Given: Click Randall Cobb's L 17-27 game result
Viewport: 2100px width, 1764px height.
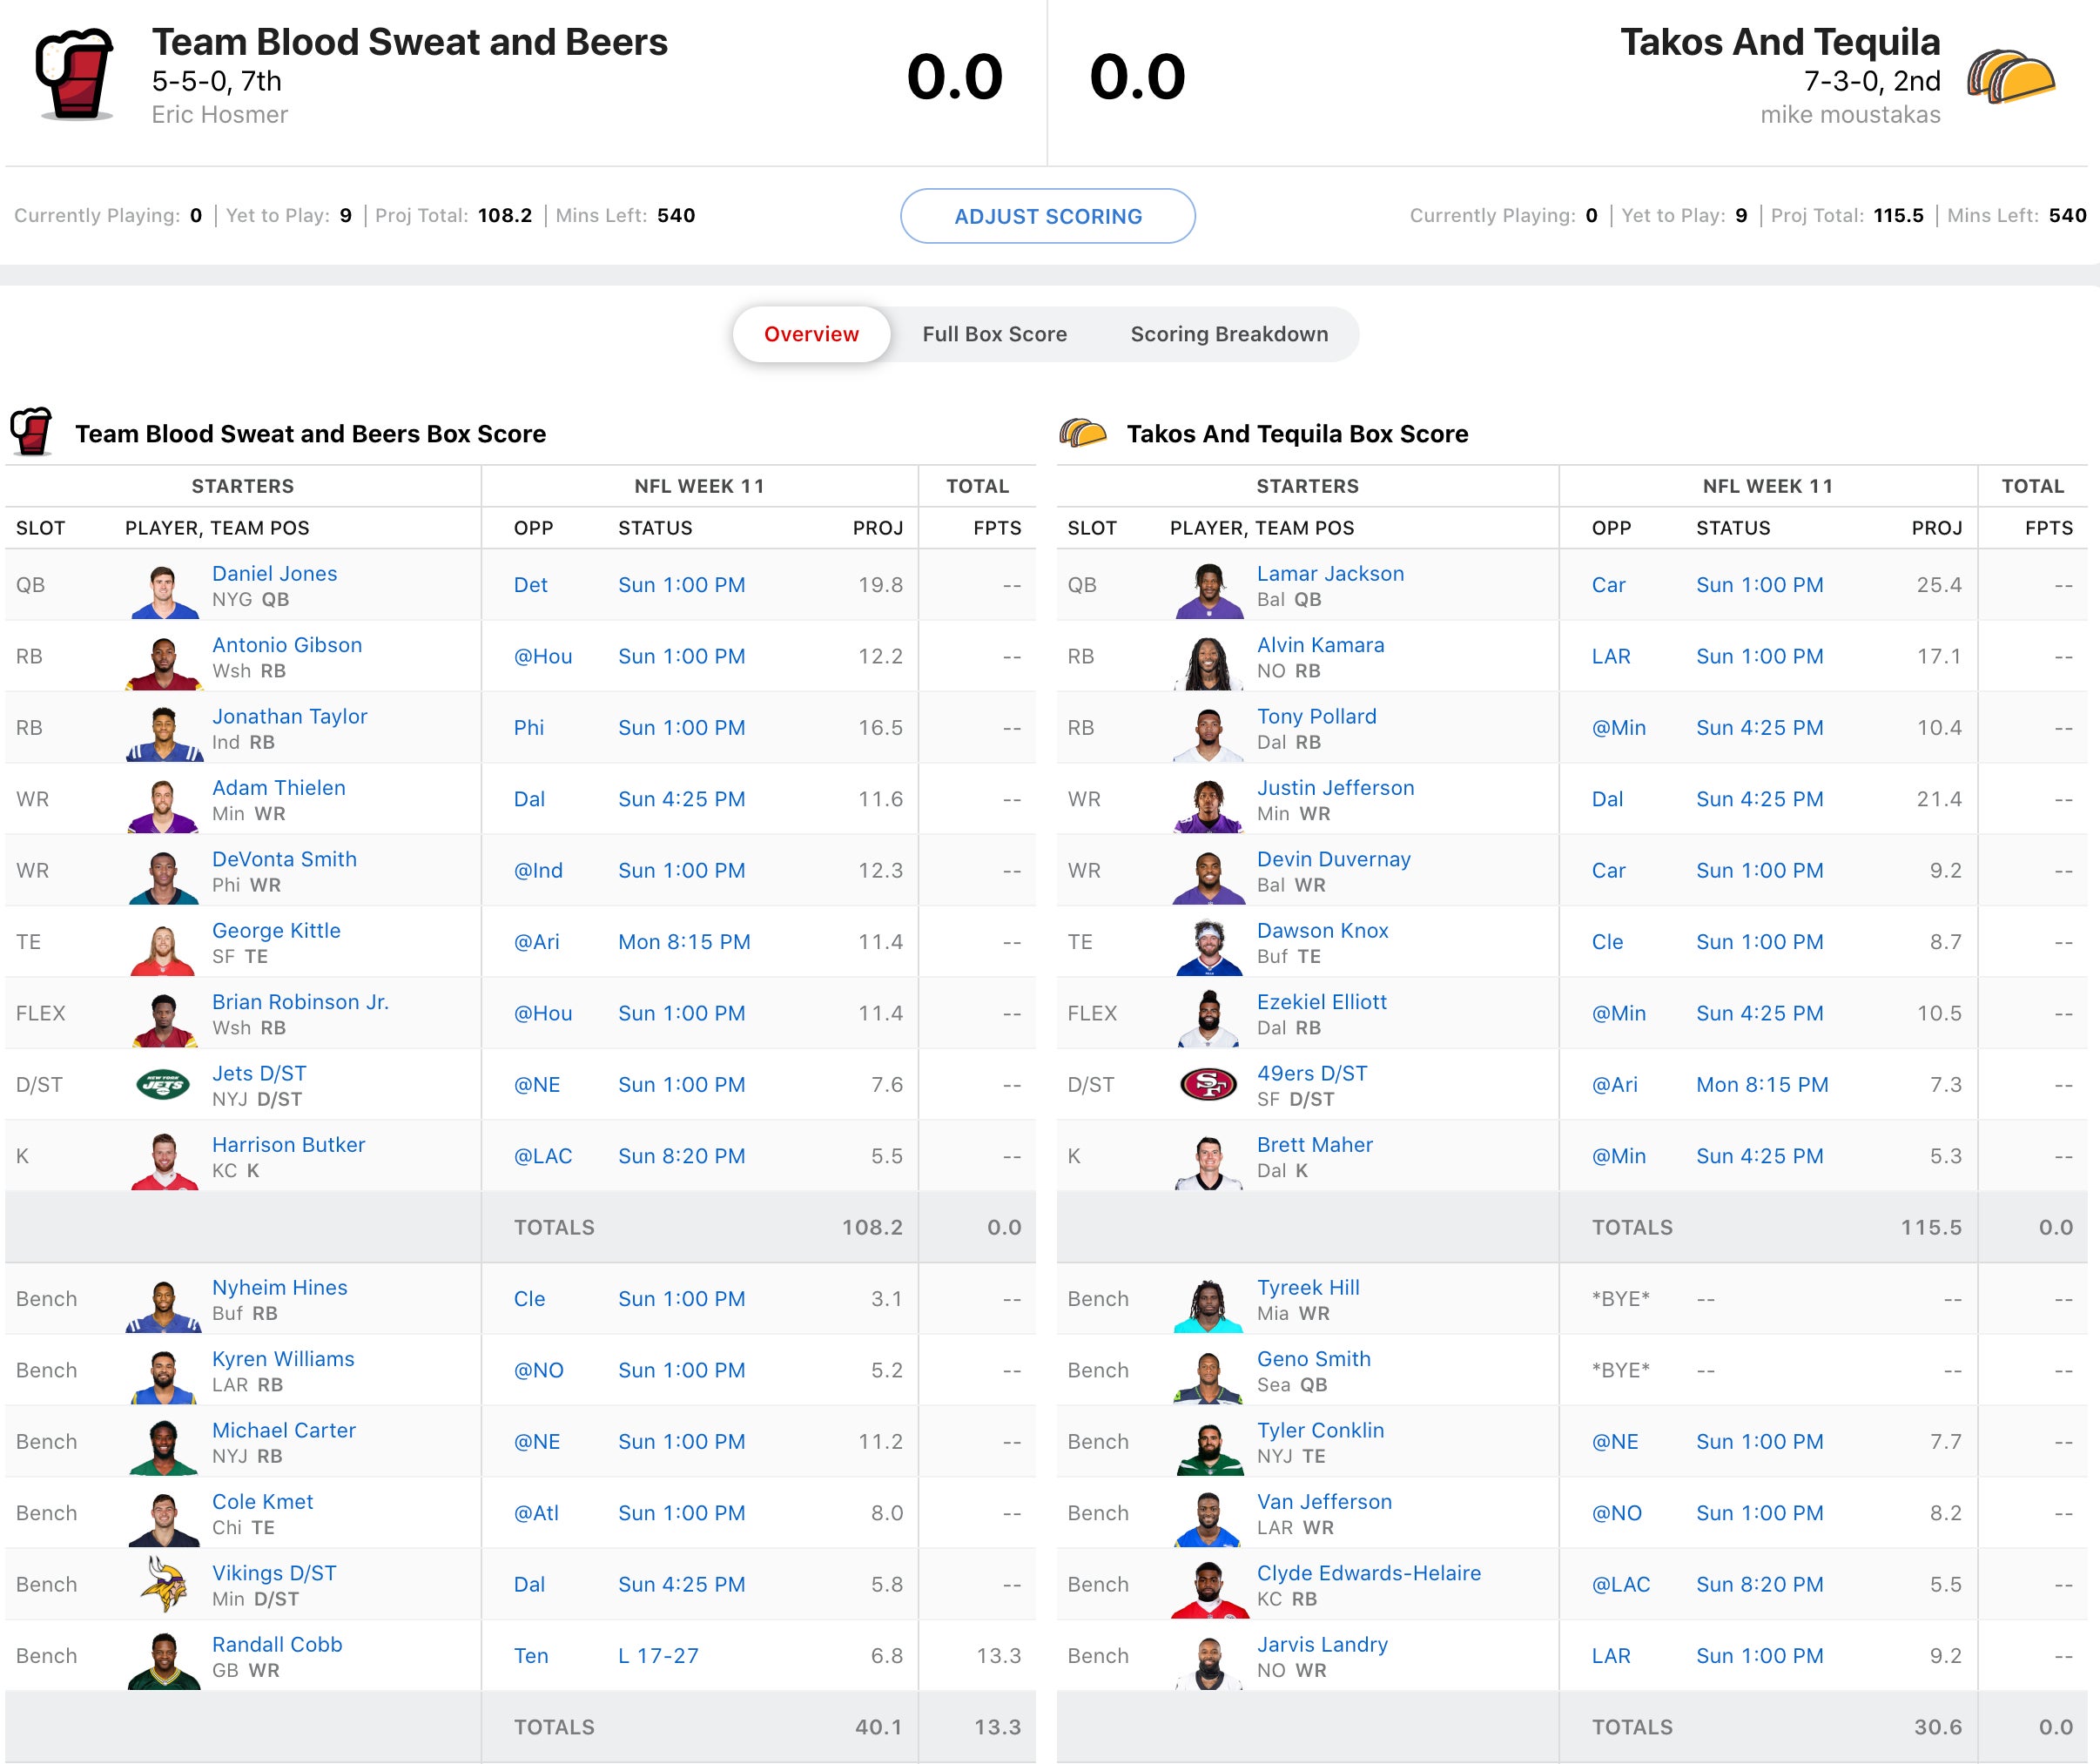Looking at the screenshot, I should 658,1655.
